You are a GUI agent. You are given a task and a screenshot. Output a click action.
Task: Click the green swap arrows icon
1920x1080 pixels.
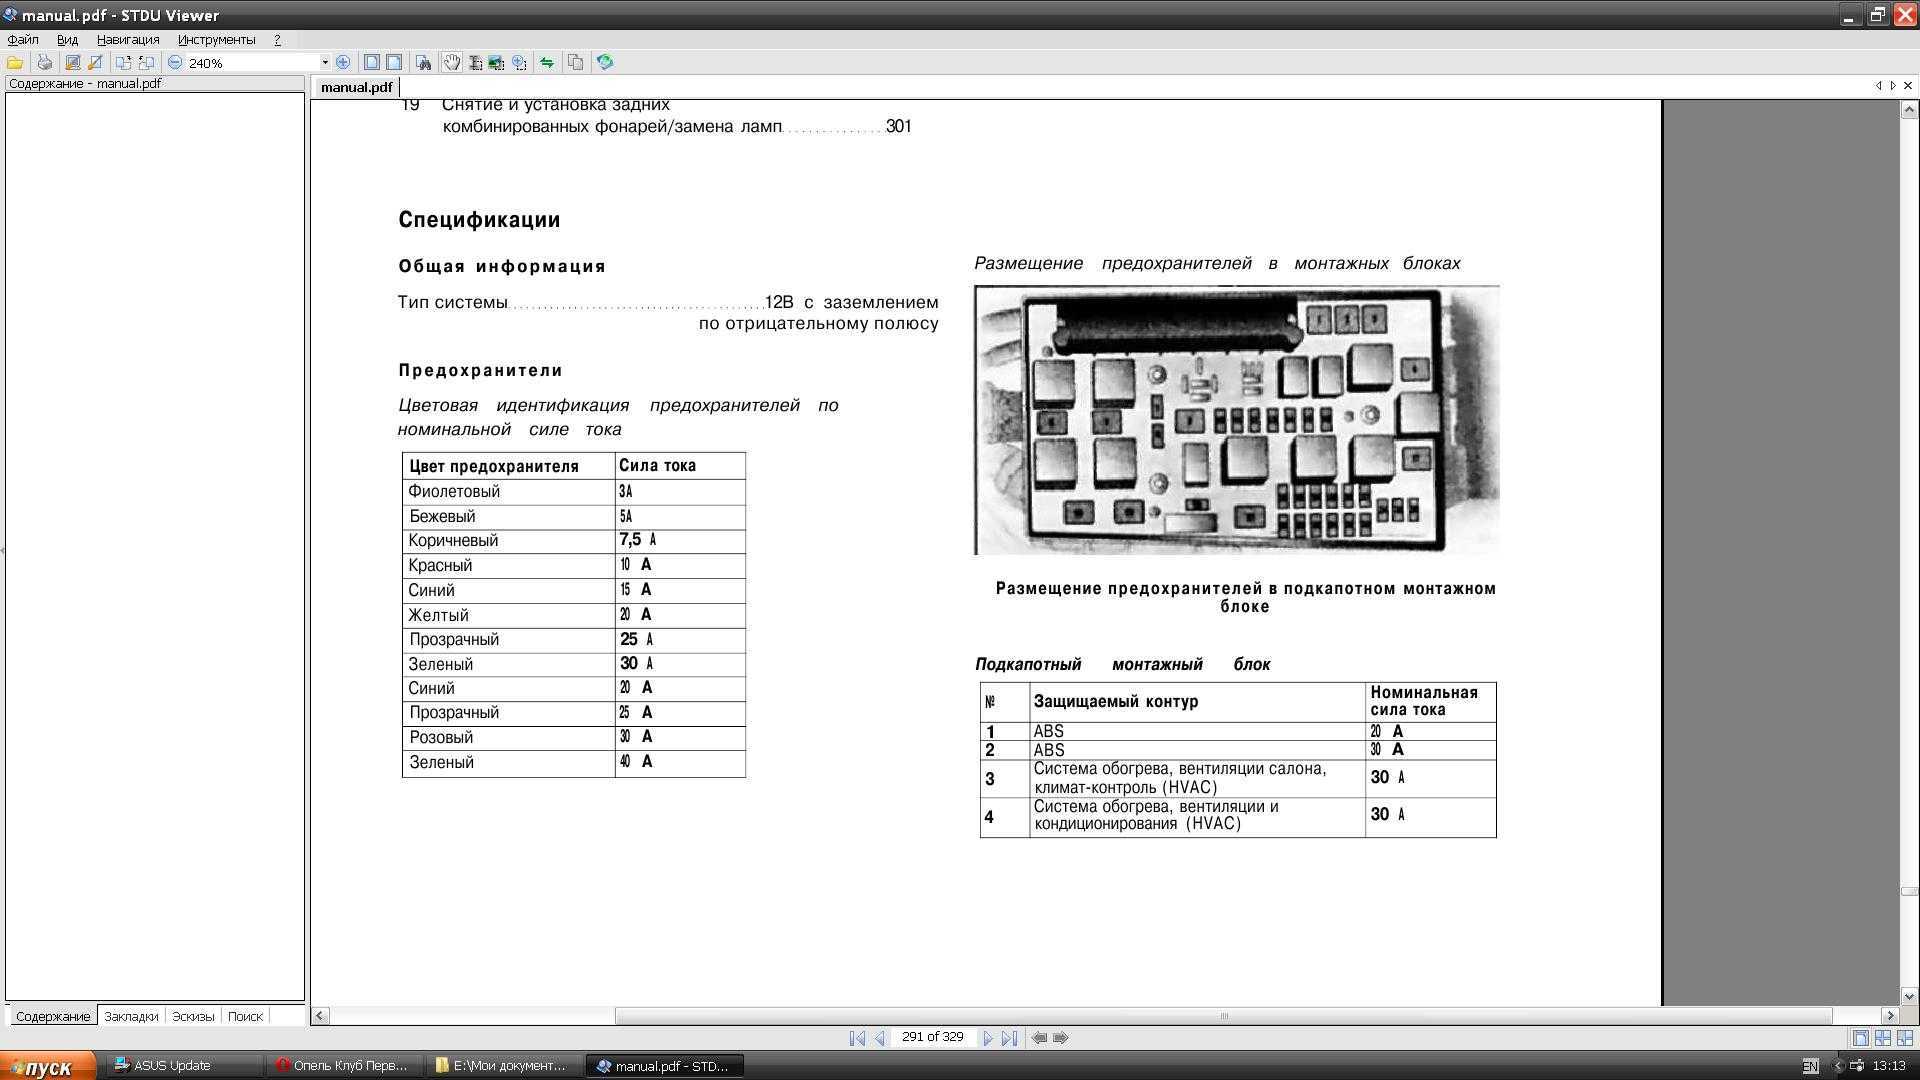click(x=547, y=62)
